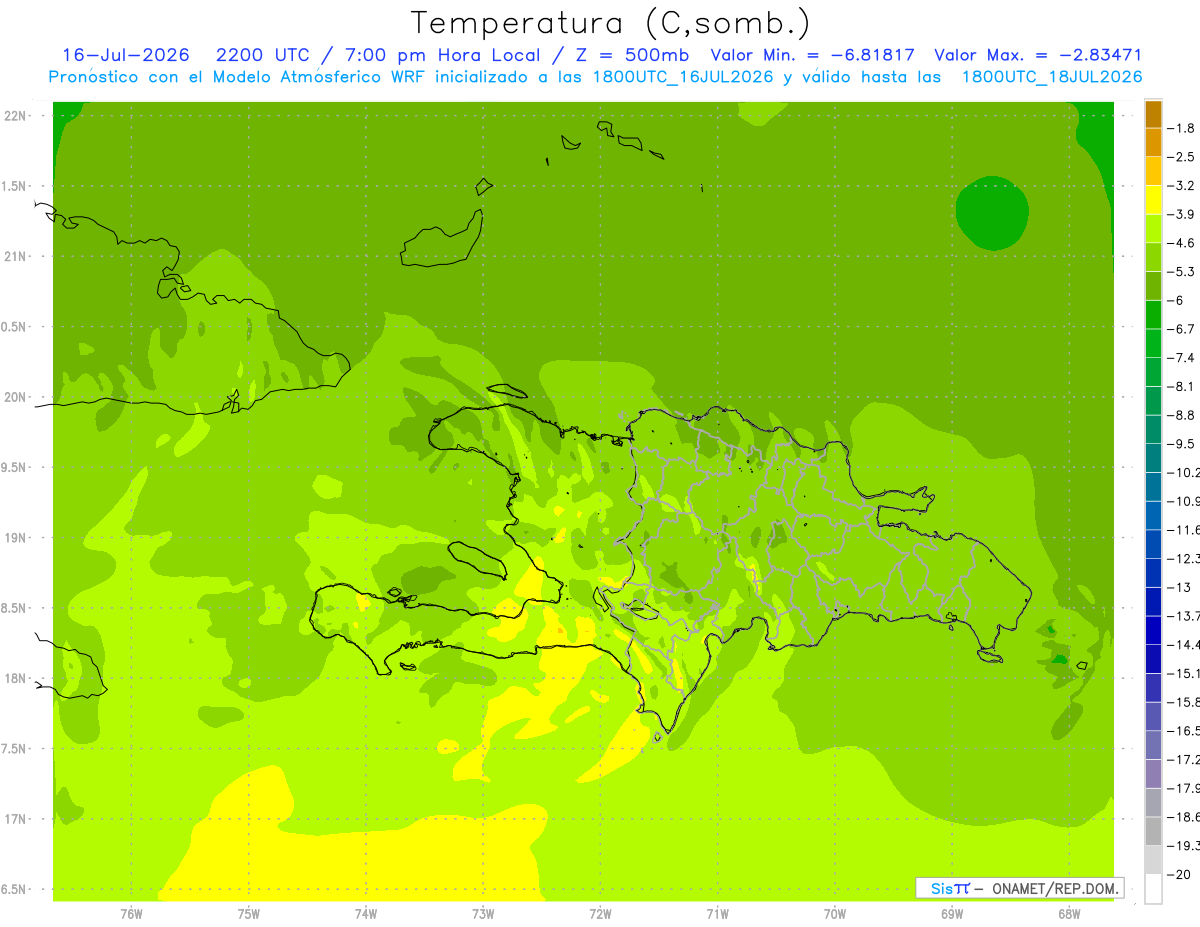Click the title 'Temperatura (C,somb.)'

pyautogui.click(x=611, y=23)
